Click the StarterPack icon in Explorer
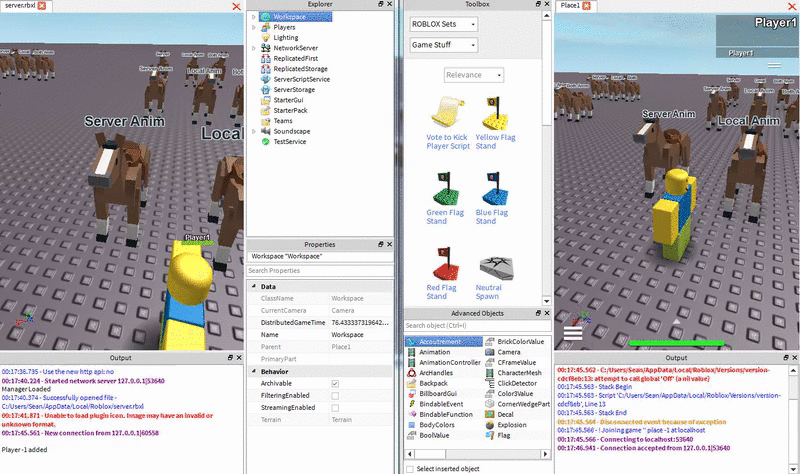The height and width of the screenshot is (474, 800). 265,110
